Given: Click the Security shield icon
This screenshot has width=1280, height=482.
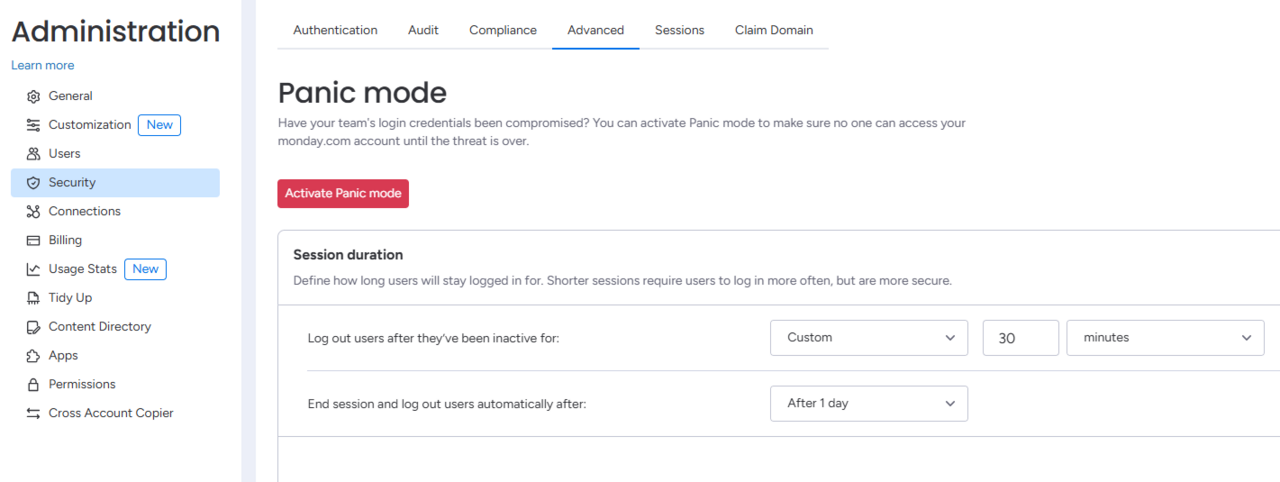Looking at the screenshot, I should (x=33, y=183).
